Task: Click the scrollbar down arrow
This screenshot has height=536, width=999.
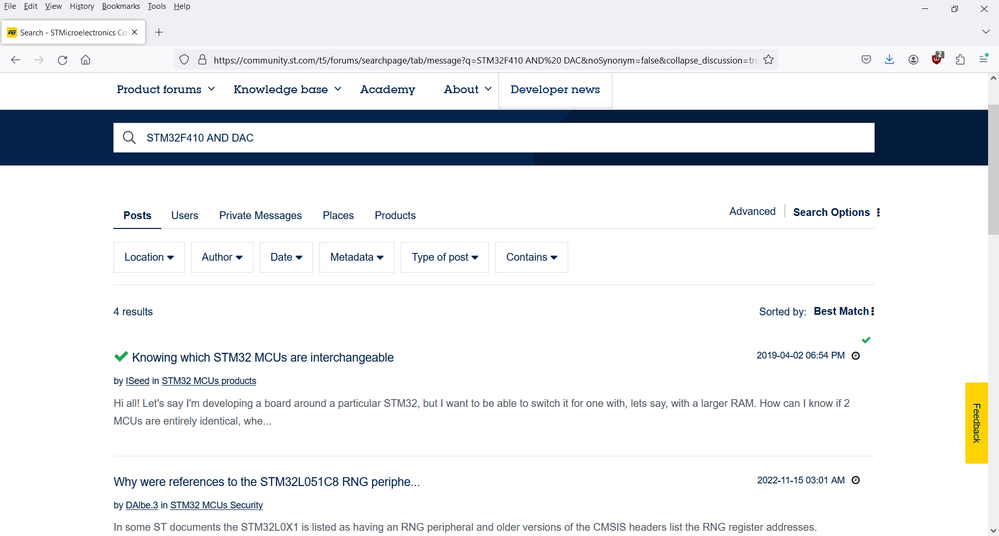Action: [993, 530]
